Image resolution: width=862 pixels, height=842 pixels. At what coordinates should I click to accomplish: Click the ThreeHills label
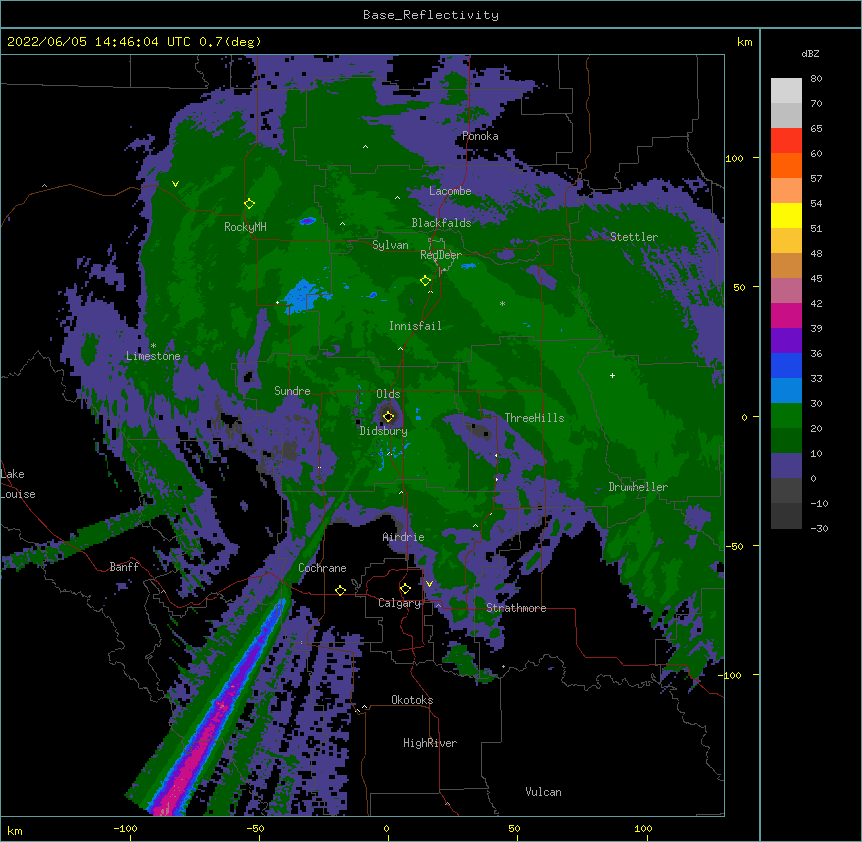click(534, 418)
